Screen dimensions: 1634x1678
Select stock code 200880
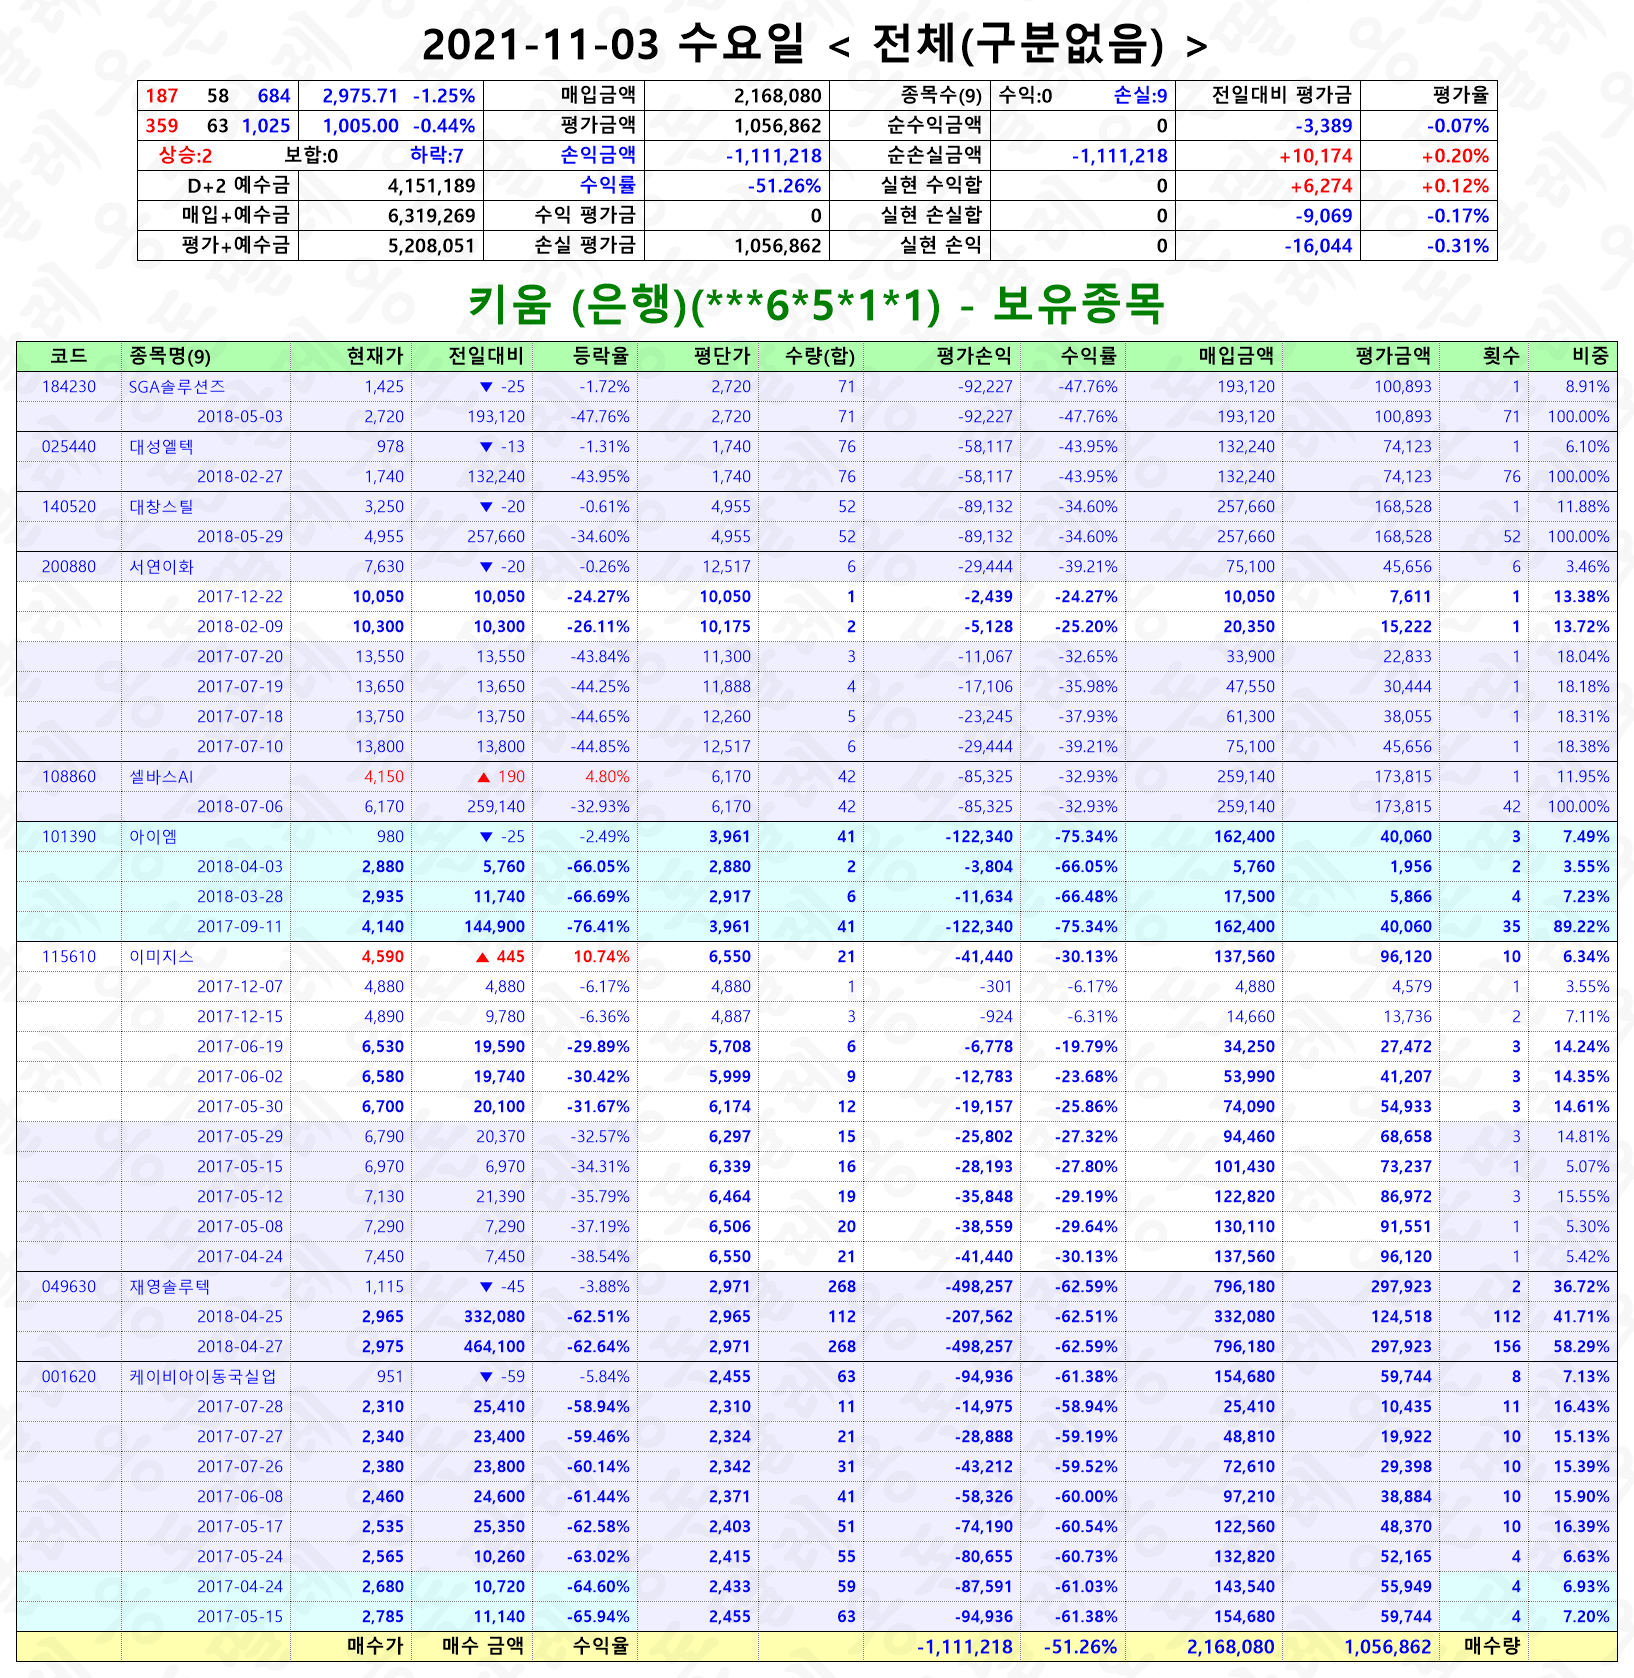tap(69, 567)
